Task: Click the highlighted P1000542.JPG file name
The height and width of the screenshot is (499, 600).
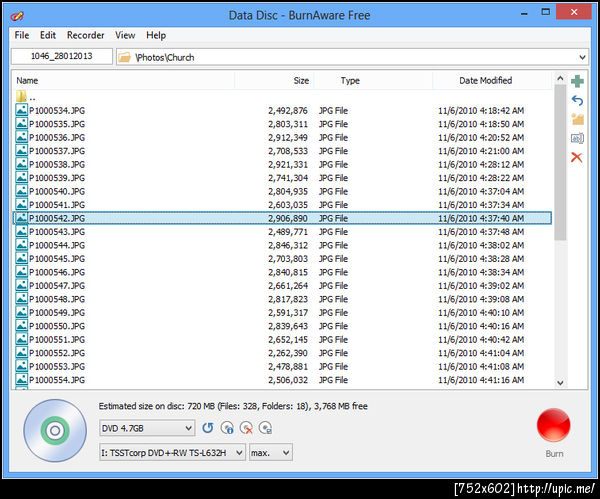Action: tap(57, 218)
